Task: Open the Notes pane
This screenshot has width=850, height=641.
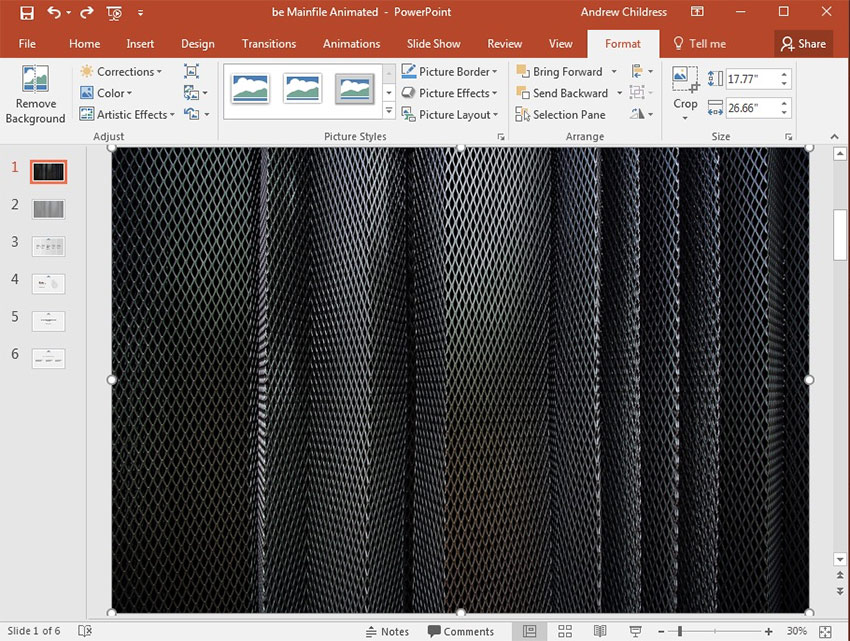Action: [388, 631]
